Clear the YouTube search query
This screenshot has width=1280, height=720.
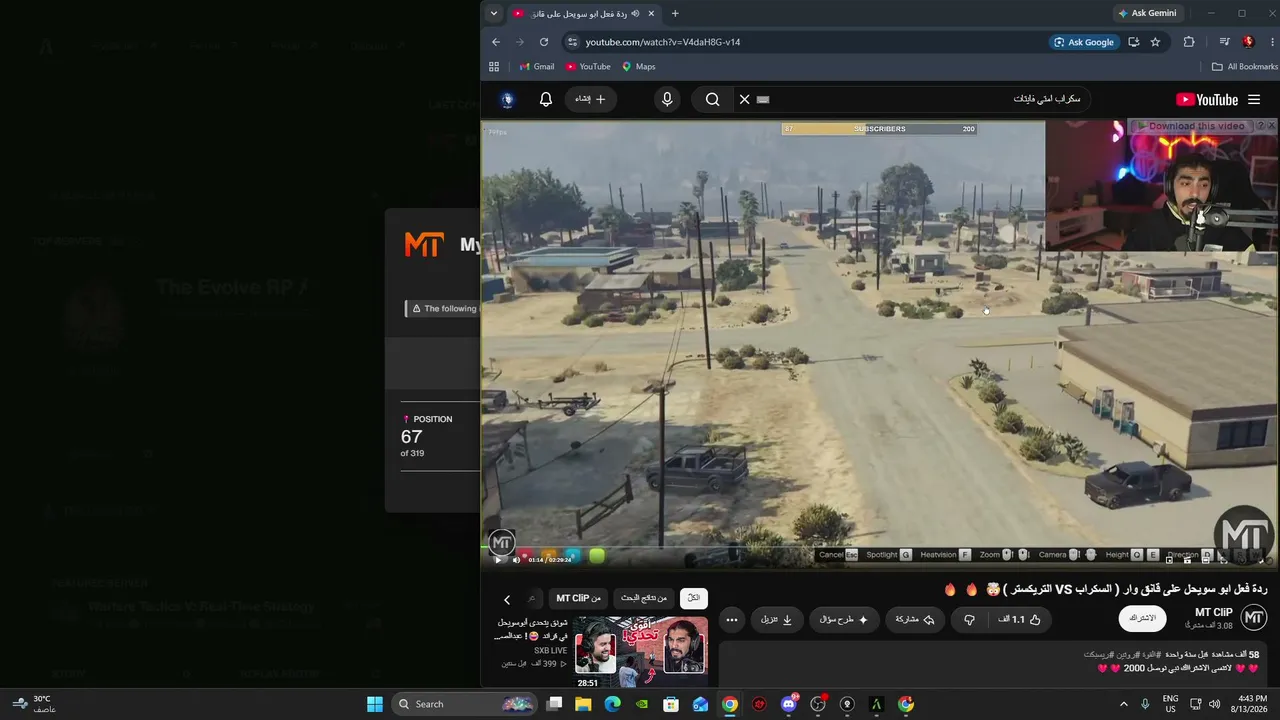744,99
